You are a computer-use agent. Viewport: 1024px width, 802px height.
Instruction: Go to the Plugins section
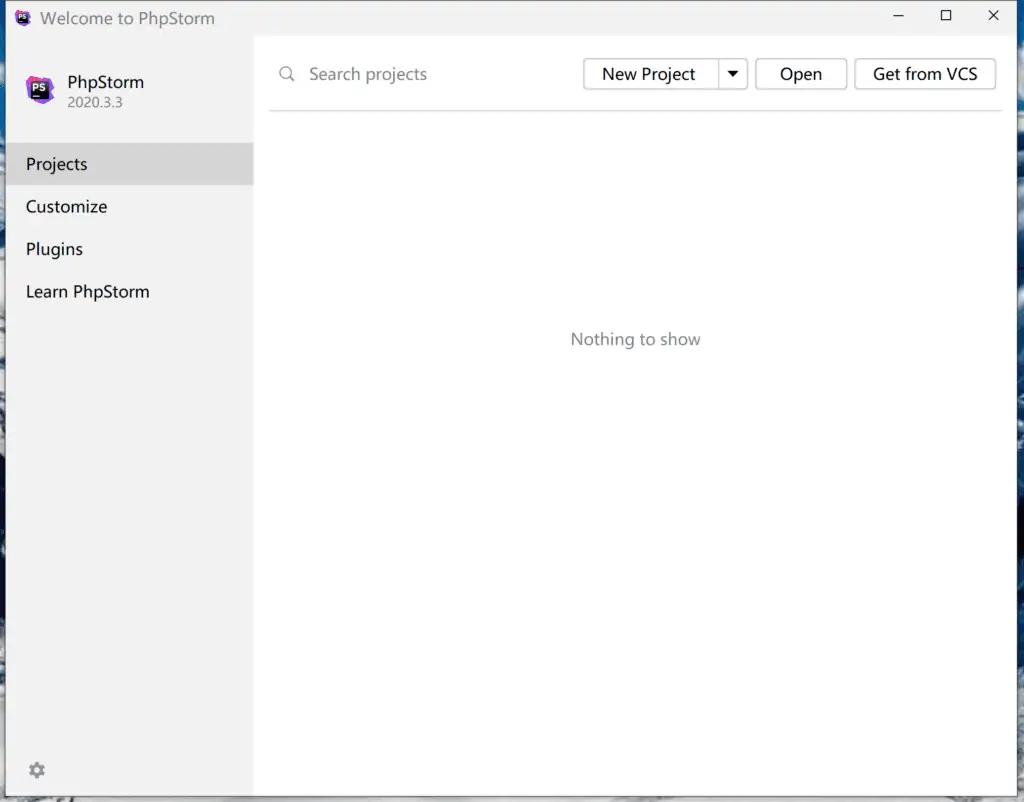tap(54, 249)
